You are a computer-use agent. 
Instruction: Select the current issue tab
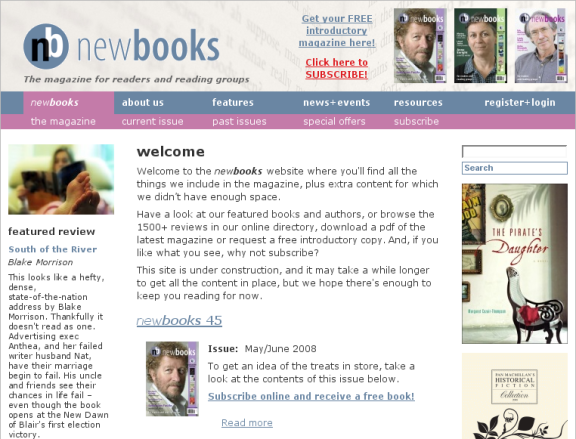[x=152, y=121]
